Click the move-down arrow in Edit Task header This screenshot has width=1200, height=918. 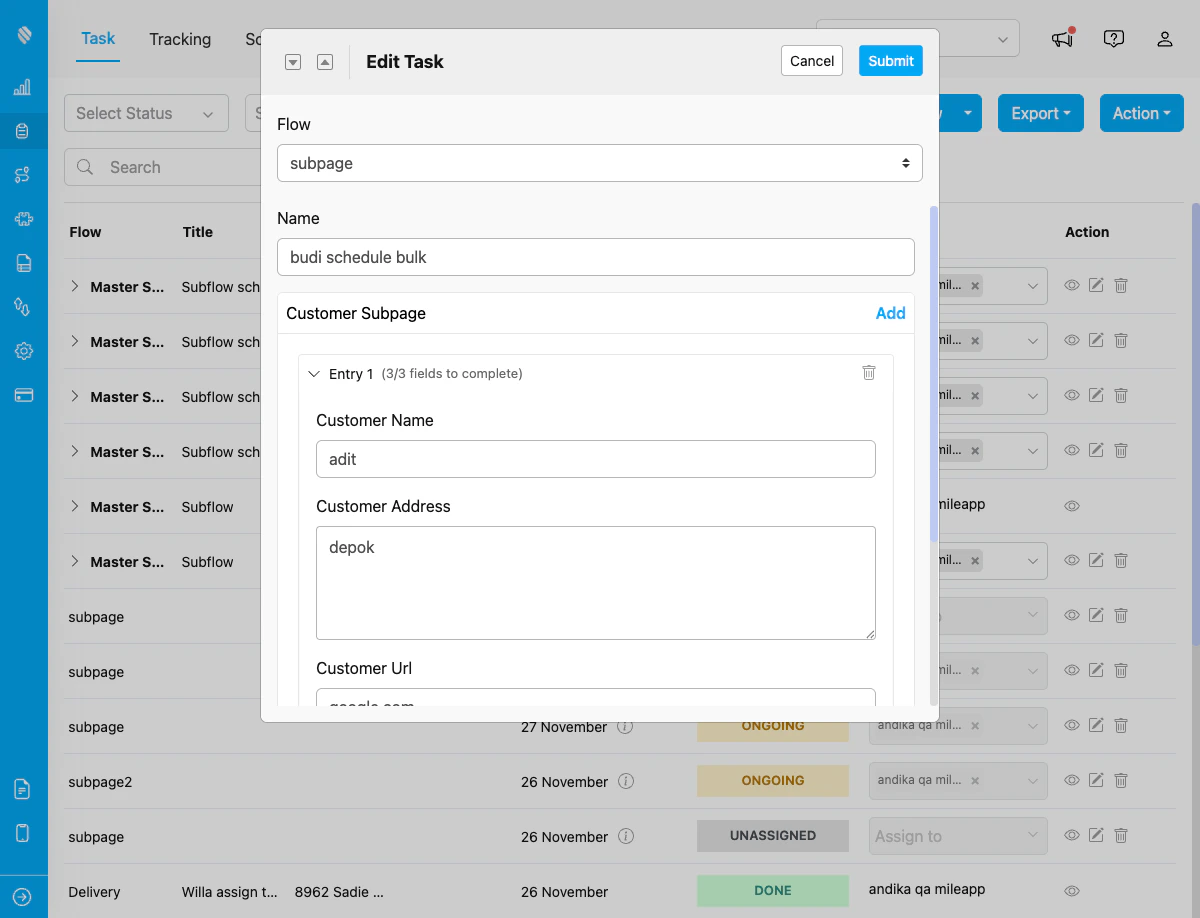point(293,62)
